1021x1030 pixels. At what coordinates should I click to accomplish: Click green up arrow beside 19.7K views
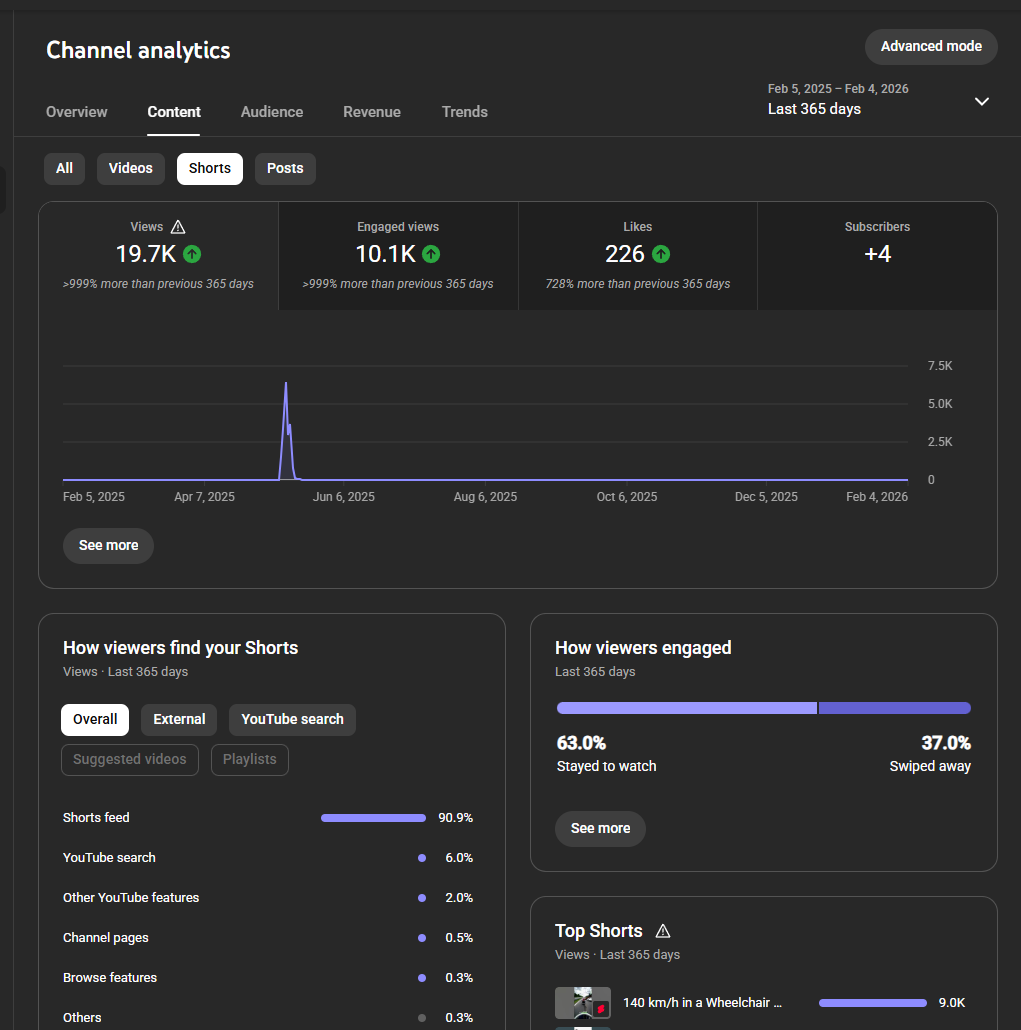point(192,254)
